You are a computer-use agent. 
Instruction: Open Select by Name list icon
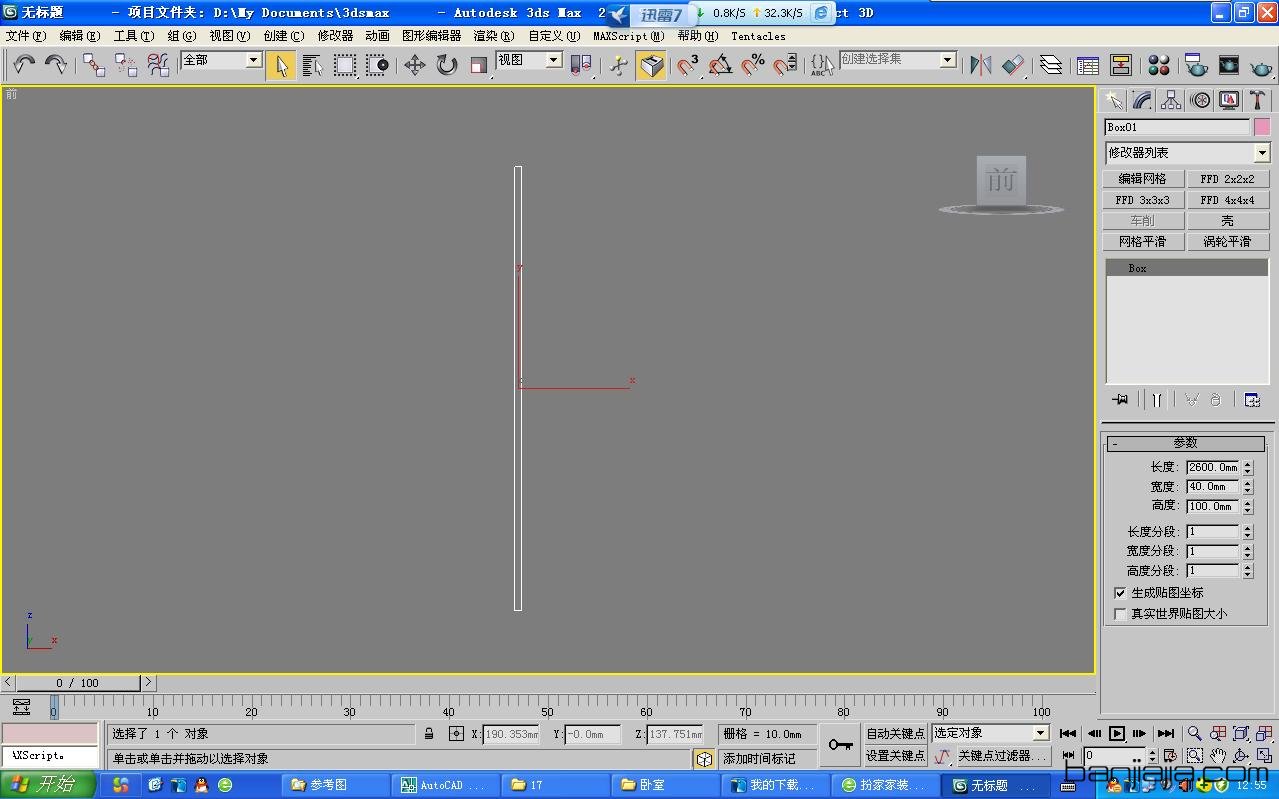pos(313,65)
